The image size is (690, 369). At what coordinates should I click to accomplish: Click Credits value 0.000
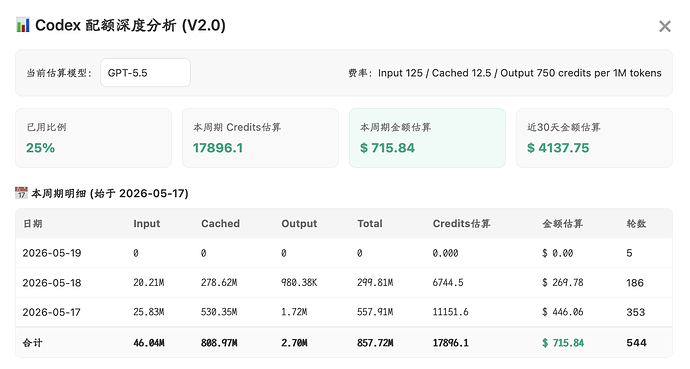pos(445,253)
